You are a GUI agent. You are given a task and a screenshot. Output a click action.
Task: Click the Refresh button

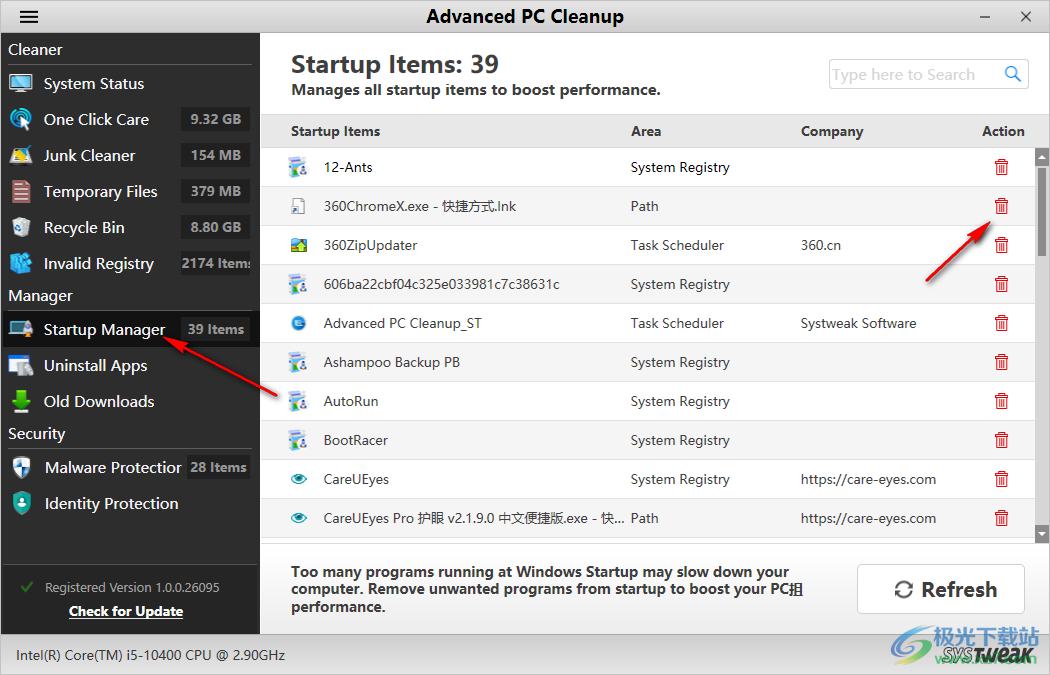coord(941,589)
